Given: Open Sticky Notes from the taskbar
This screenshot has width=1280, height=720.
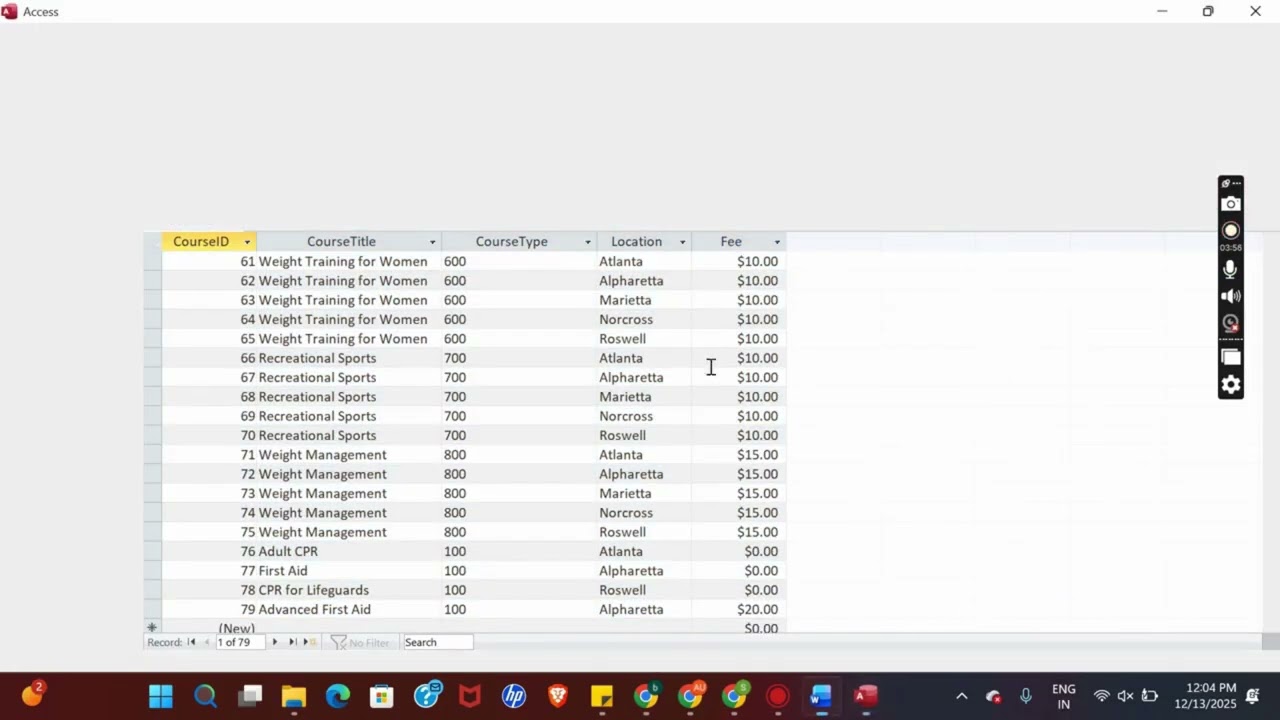Looking at the screenshot, I should tap(602, 696).
